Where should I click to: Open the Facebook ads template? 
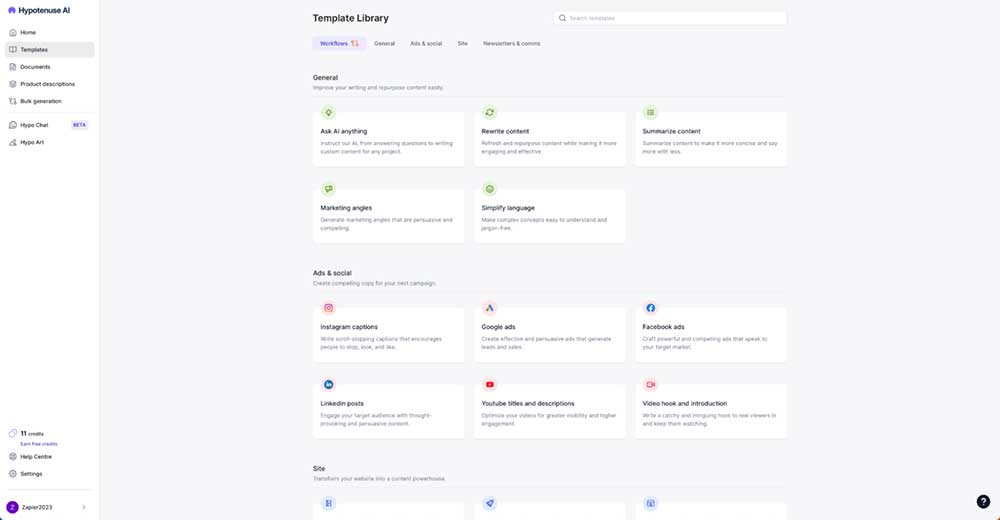point(711,334)
